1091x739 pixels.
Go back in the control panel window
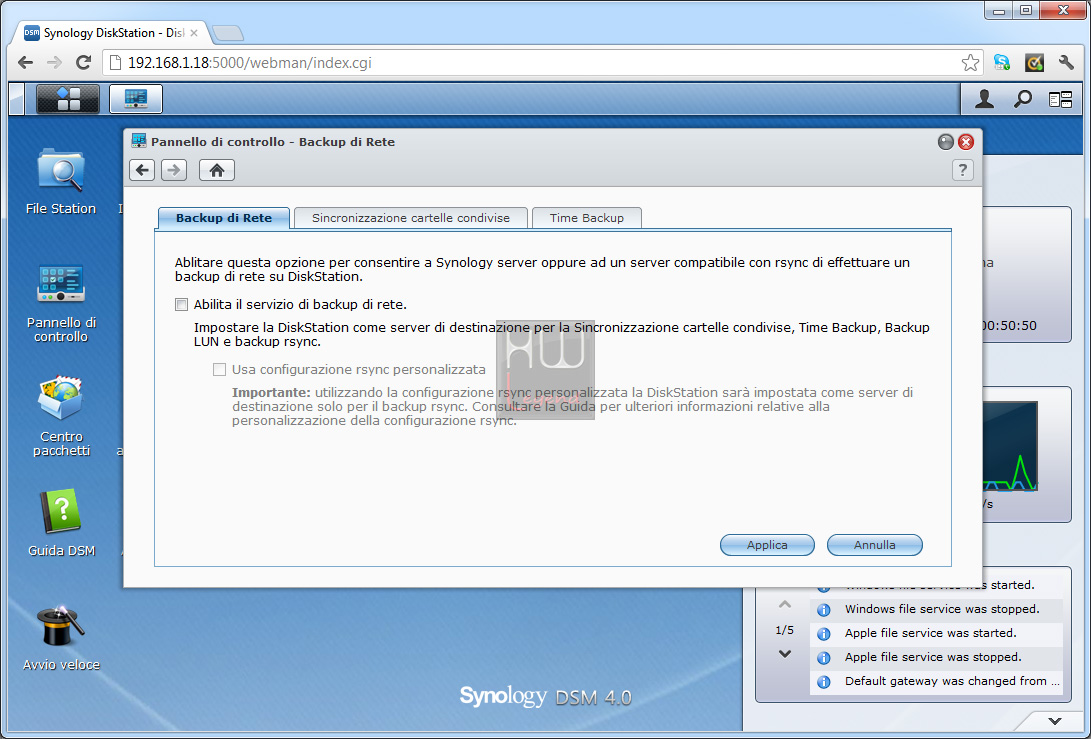click(x=142, y=170)
